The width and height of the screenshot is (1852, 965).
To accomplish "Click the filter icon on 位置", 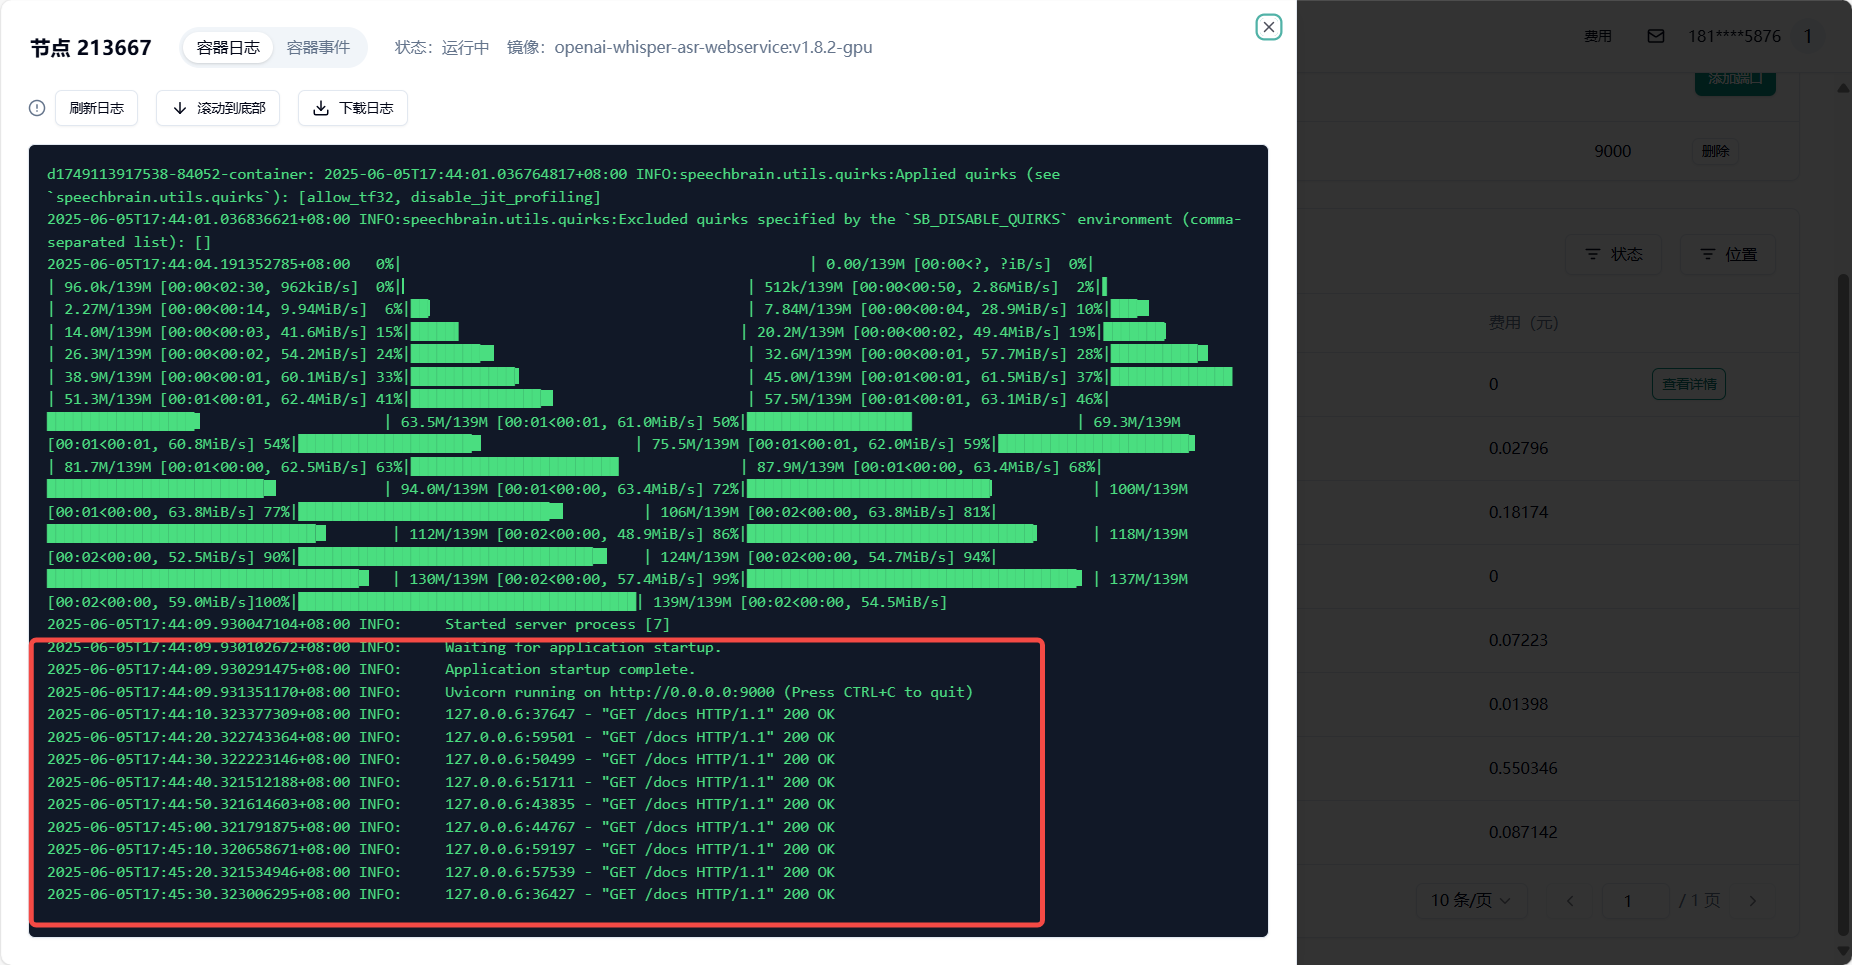I will (1708, 255).
